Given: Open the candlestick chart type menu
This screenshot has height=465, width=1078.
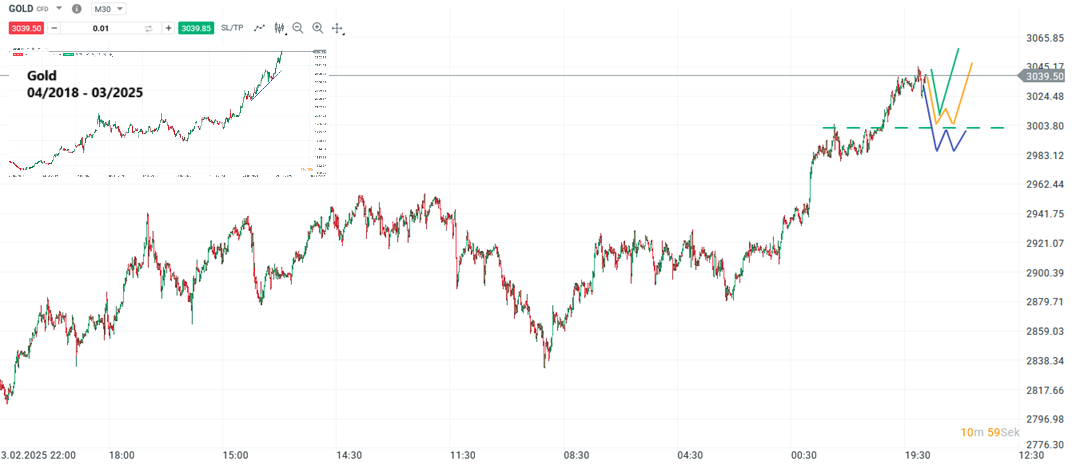Looking at the screenshot, I should (x=280, y=28).
